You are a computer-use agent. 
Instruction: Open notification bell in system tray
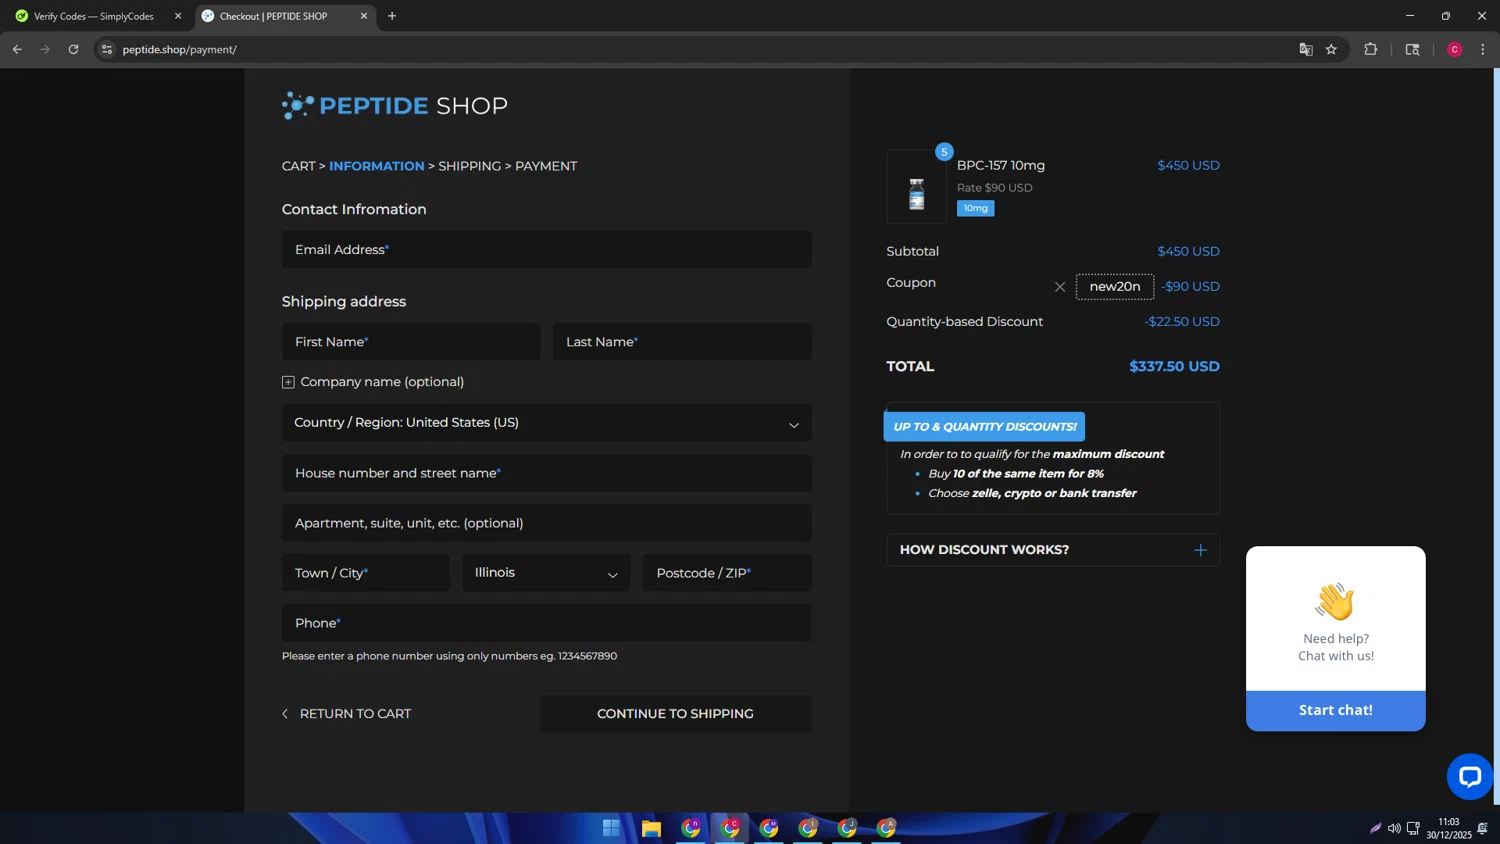[x=1482, y=828]
